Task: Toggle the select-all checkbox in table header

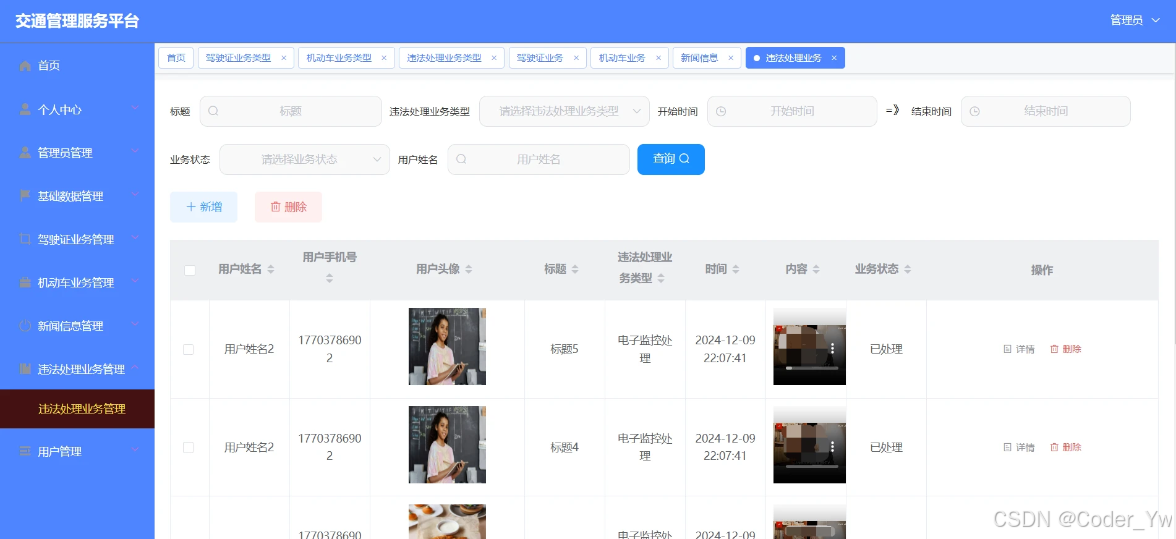Action: [190, 270]
